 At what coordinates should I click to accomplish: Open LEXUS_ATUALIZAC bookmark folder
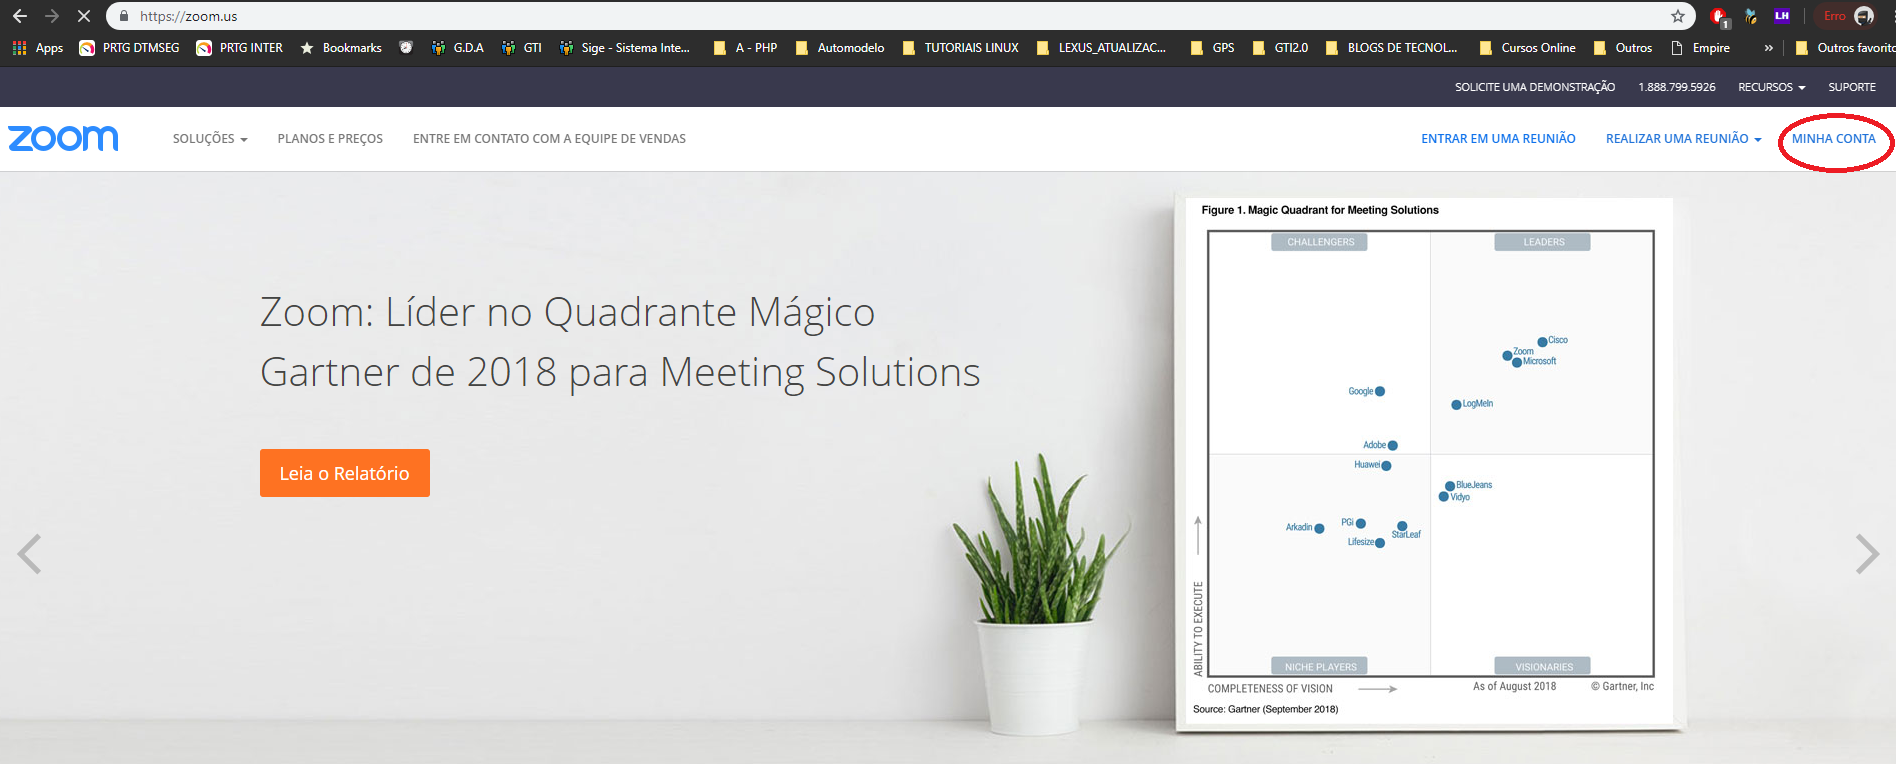(x=1101, y=48)
